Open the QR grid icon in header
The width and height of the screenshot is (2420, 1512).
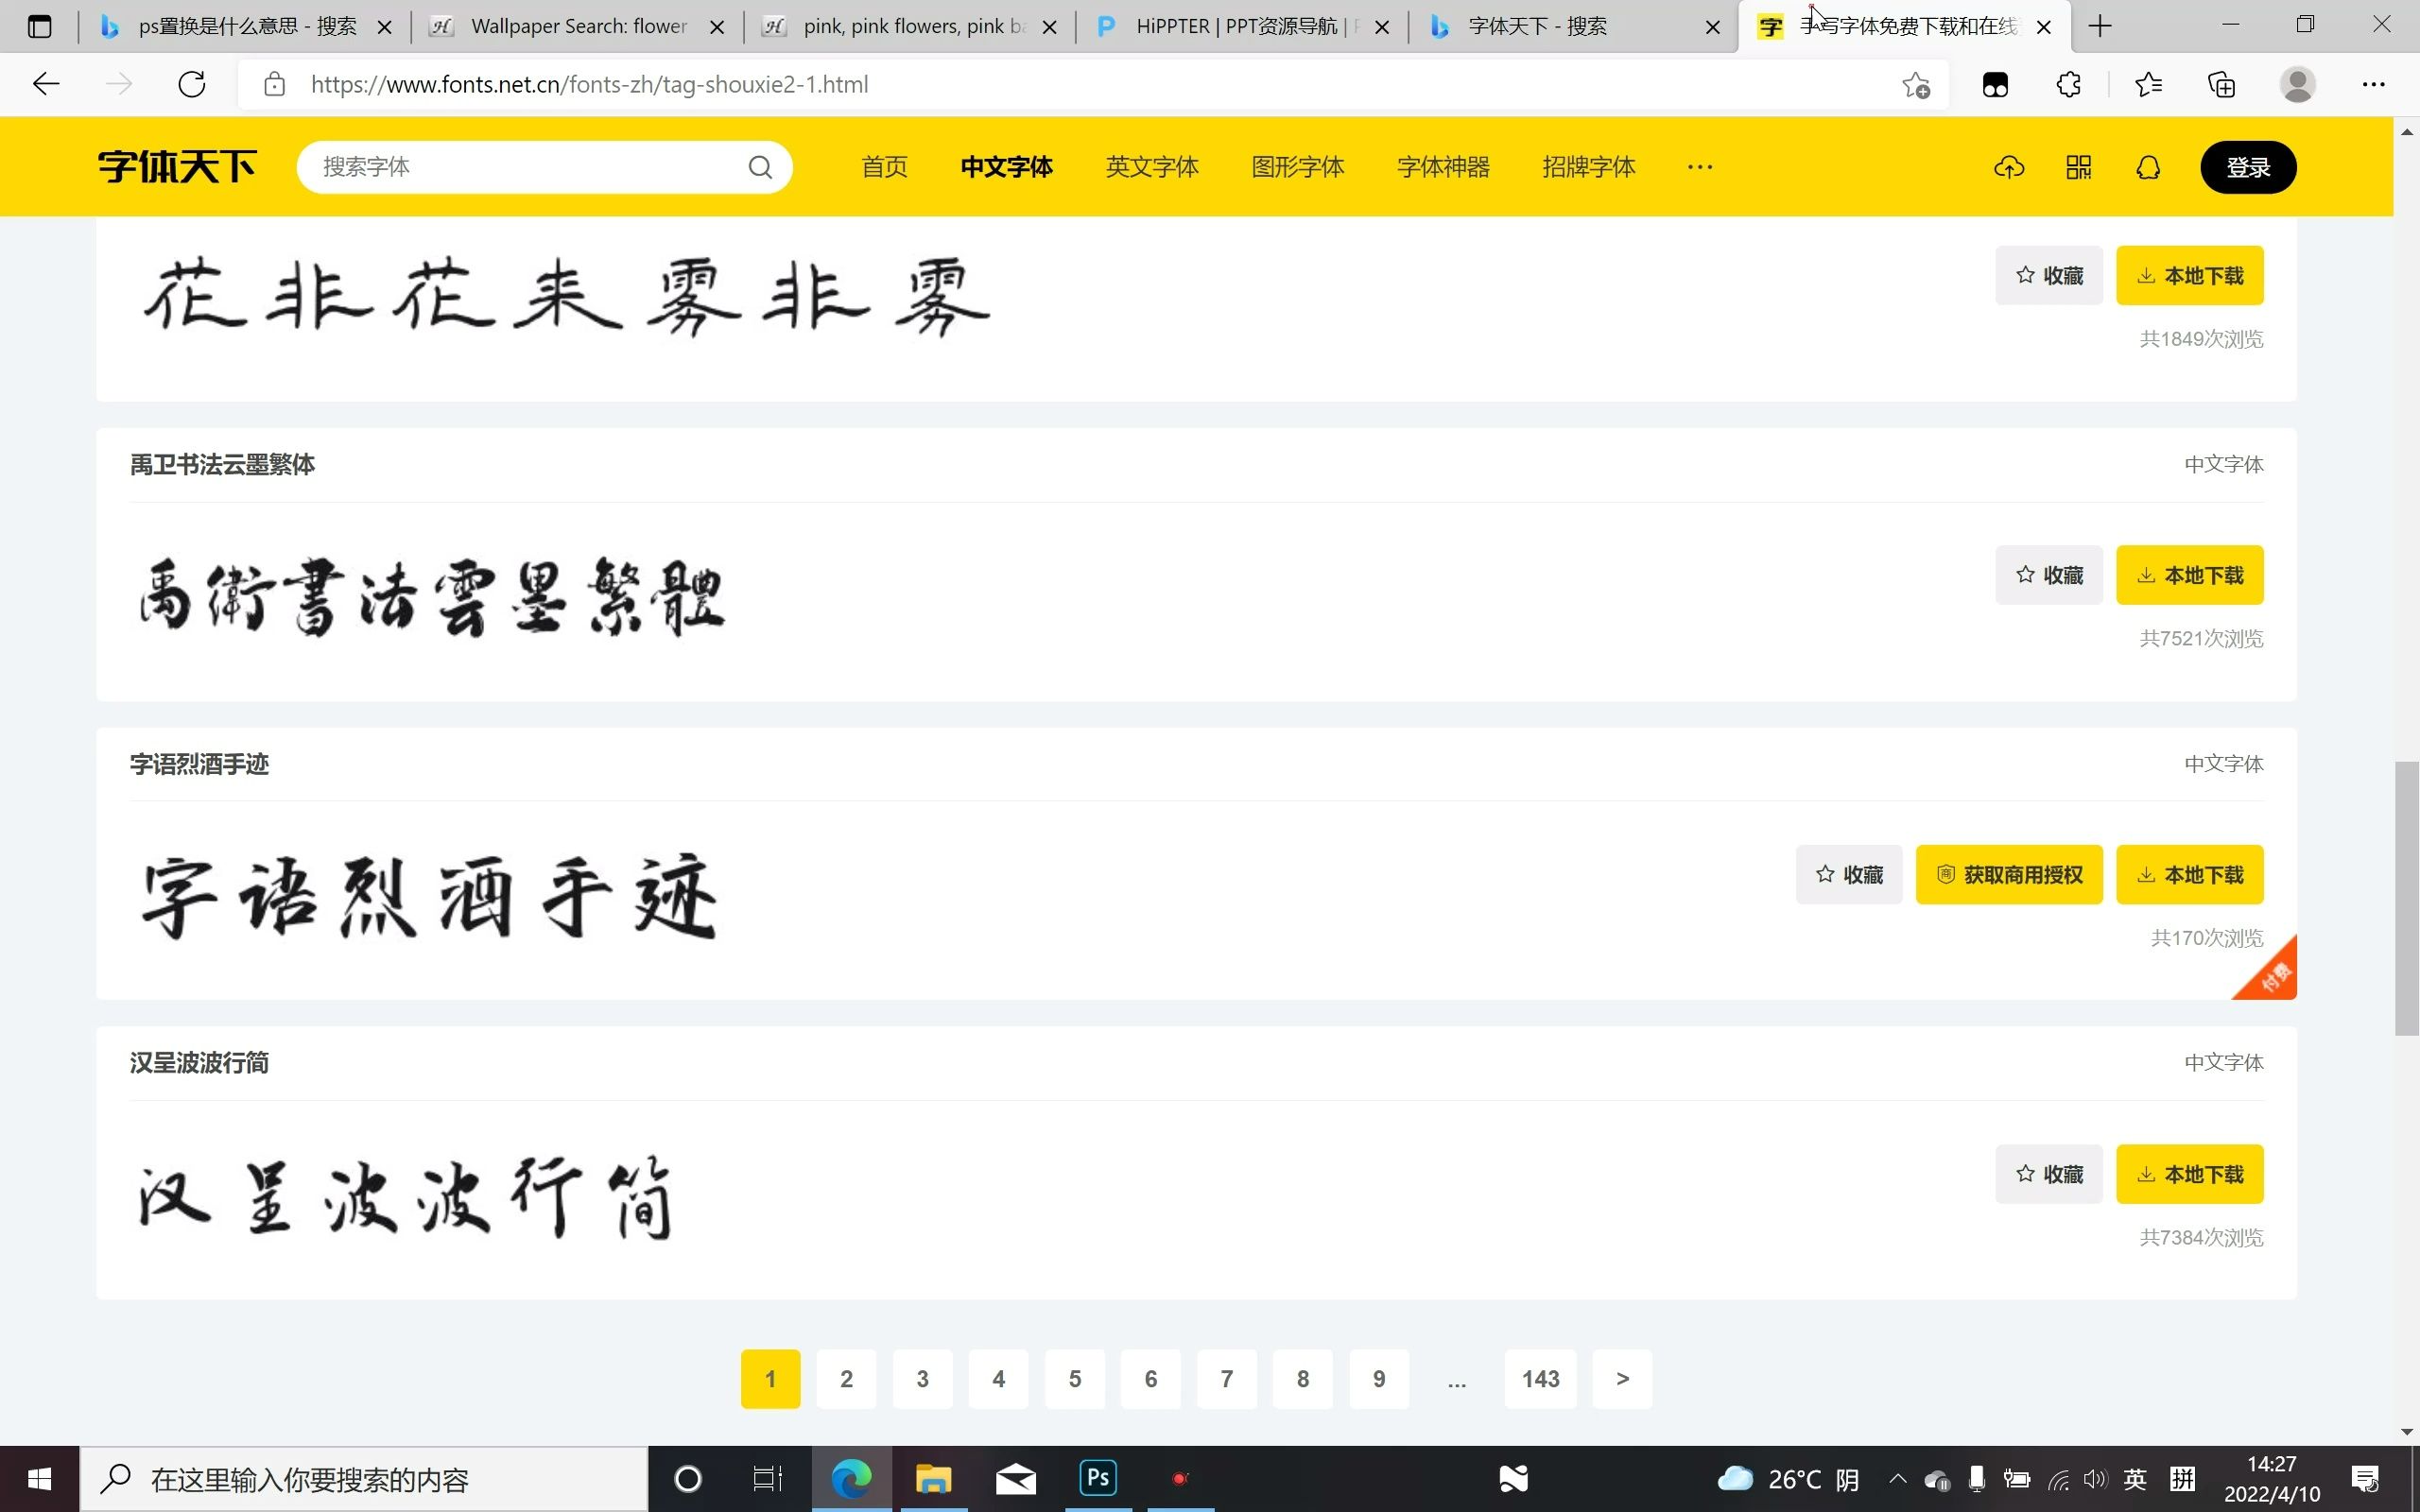point(2078,167)
